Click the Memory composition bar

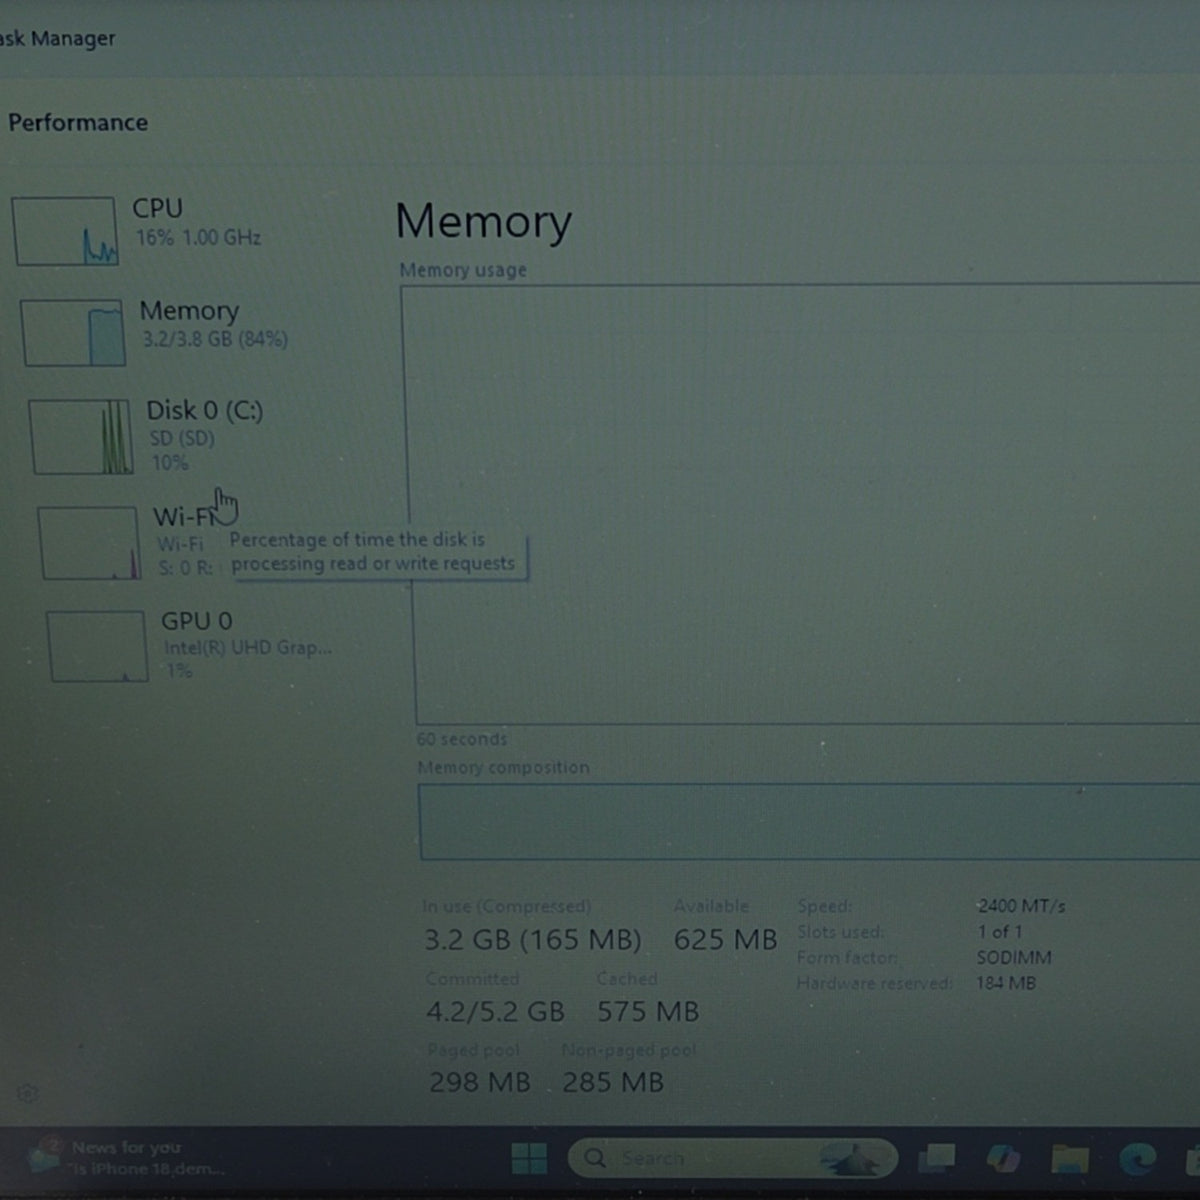pyautogui.click(x=810, y=822)
